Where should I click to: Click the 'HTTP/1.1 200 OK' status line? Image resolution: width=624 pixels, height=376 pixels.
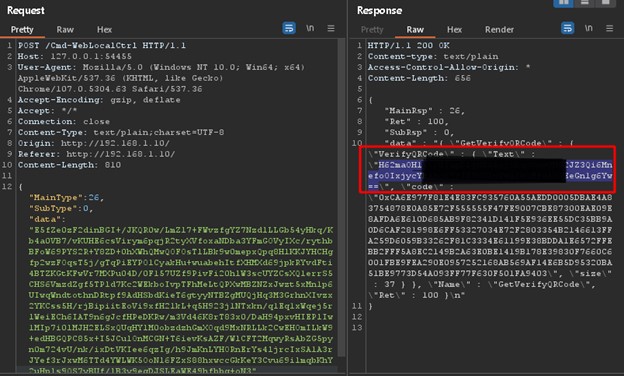(x=408, y=45)
